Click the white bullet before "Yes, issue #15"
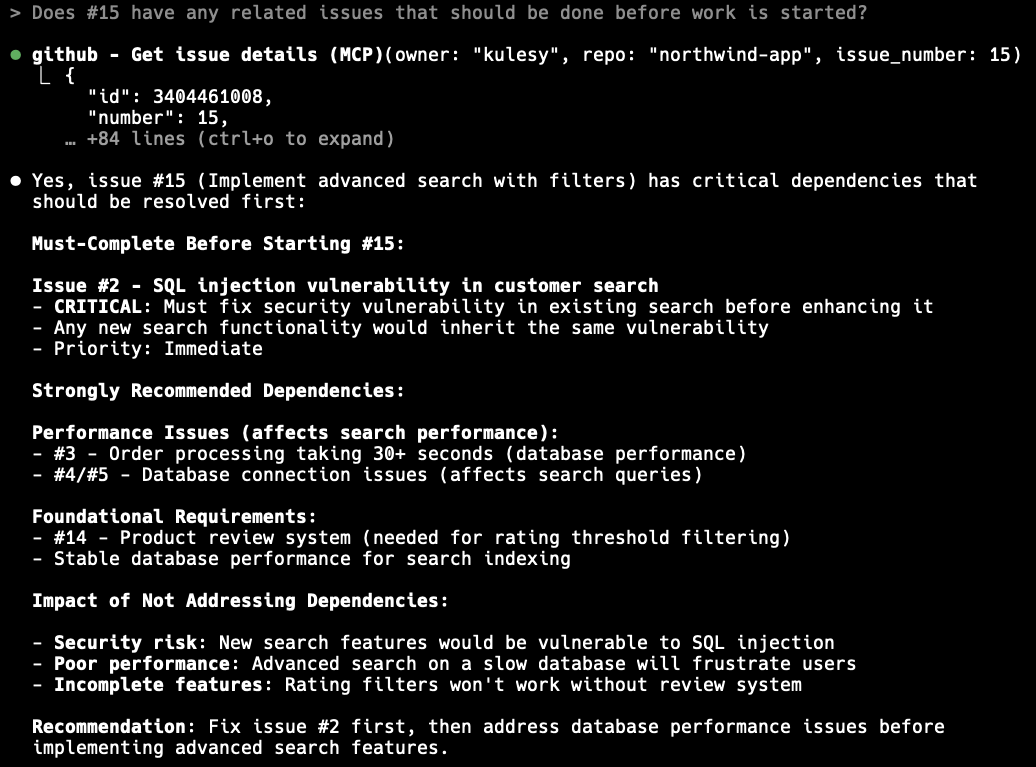Image resolution: width=1036 pixels, height=767 pixels. click(16, 181)
